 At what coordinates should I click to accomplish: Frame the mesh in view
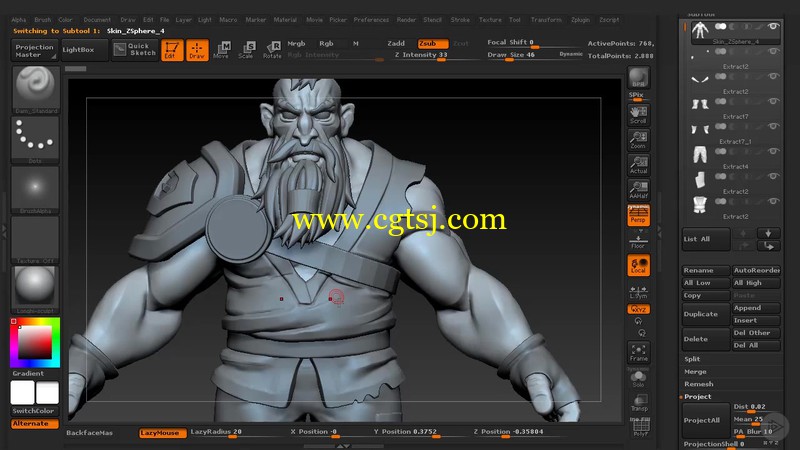tap(638, 353)
